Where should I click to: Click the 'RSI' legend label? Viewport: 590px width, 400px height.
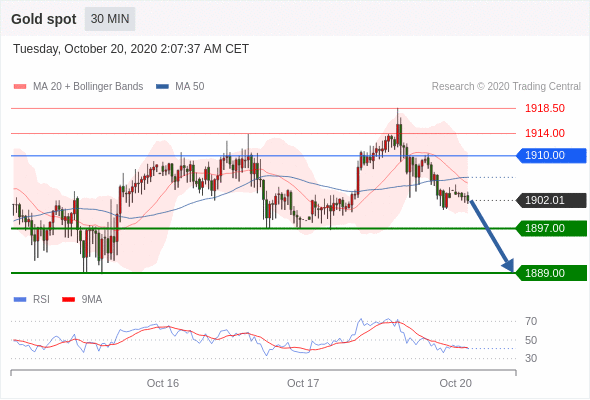41,300
